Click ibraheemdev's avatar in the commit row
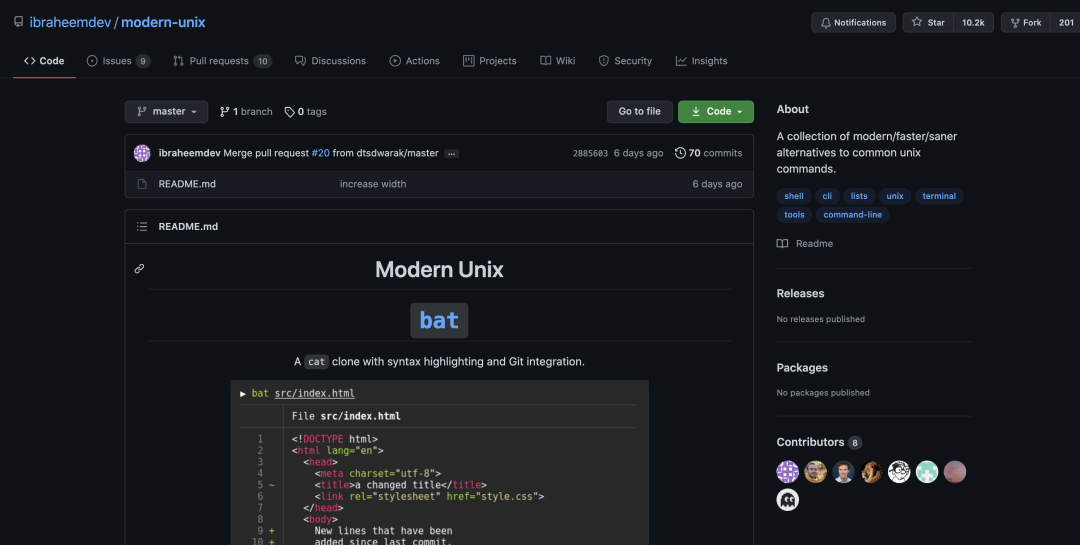The image size is (1080, 545). click(x=142, y=153)
